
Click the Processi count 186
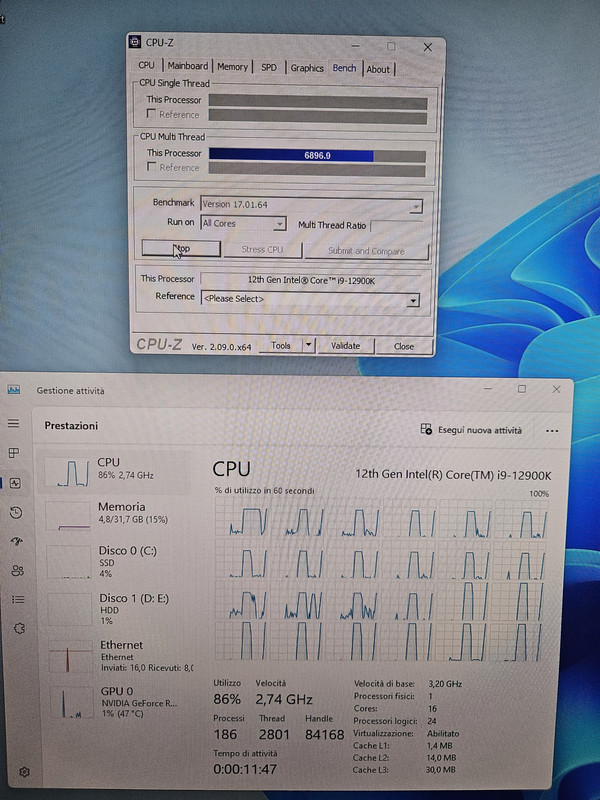coord(225,735)
